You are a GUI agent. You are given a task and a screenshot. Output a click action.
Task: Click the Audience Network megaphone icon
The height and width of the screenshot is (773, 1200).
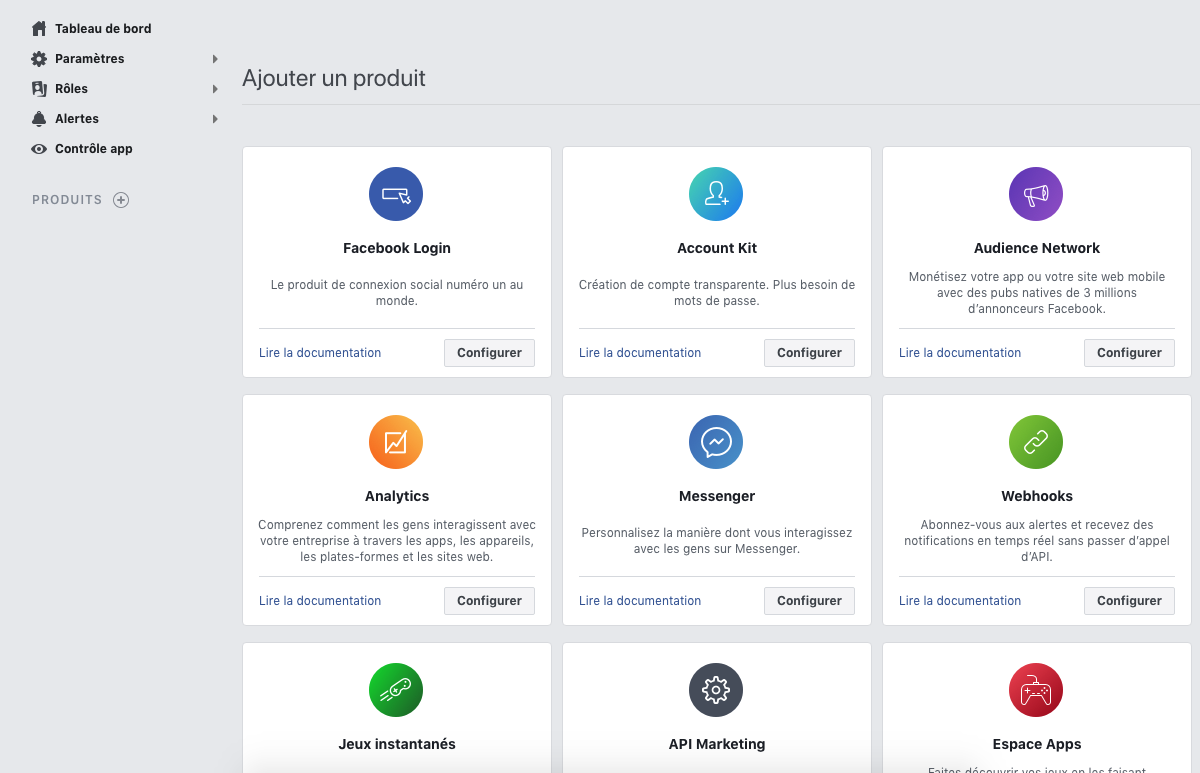pos(1036,194)
